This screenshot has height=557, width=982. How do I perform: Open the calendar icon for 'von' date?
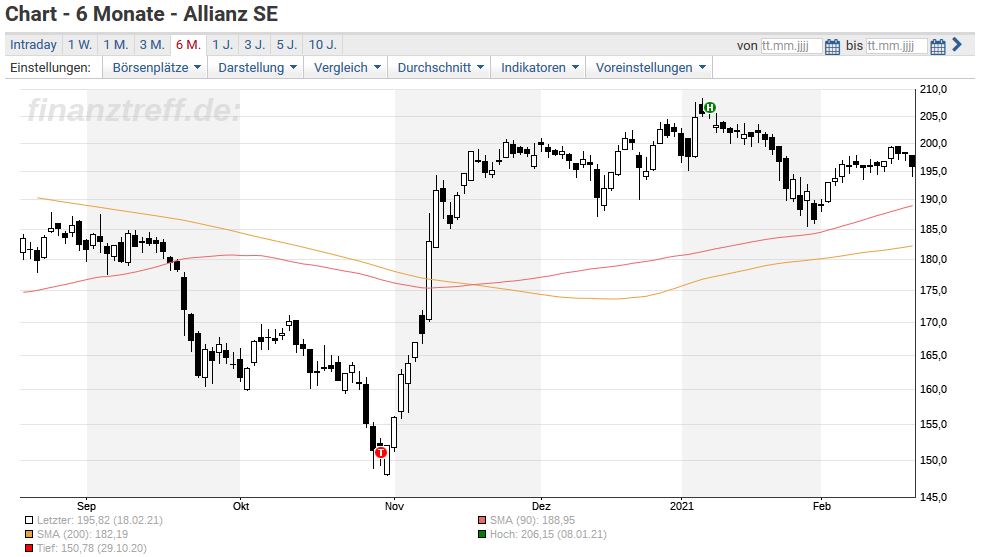832,46
